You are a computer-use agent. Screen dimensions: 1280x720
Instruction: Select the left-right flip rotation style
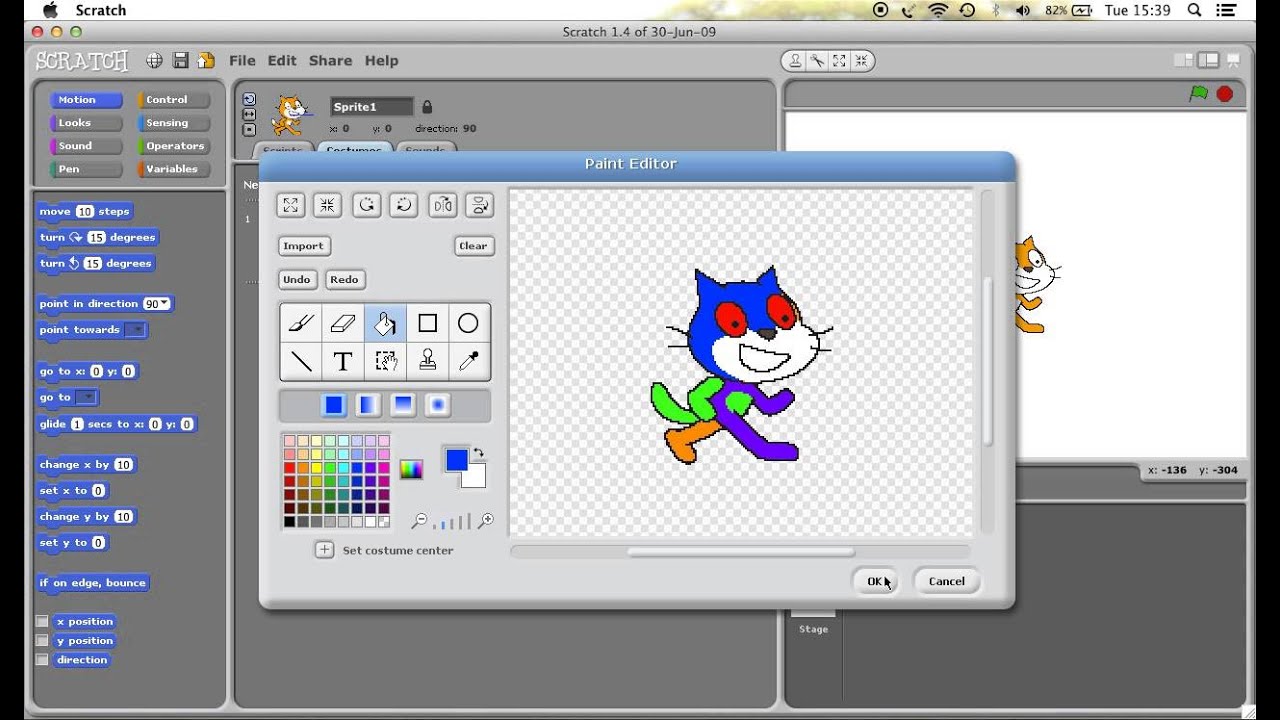pos(249,114)
